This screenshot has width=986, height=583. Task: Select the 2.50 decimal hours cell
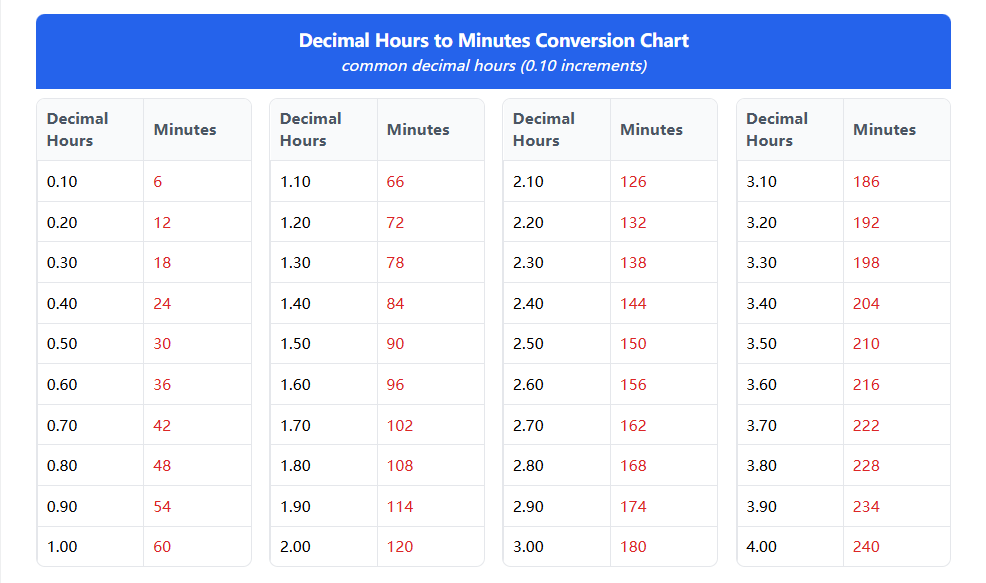[528, 344]
